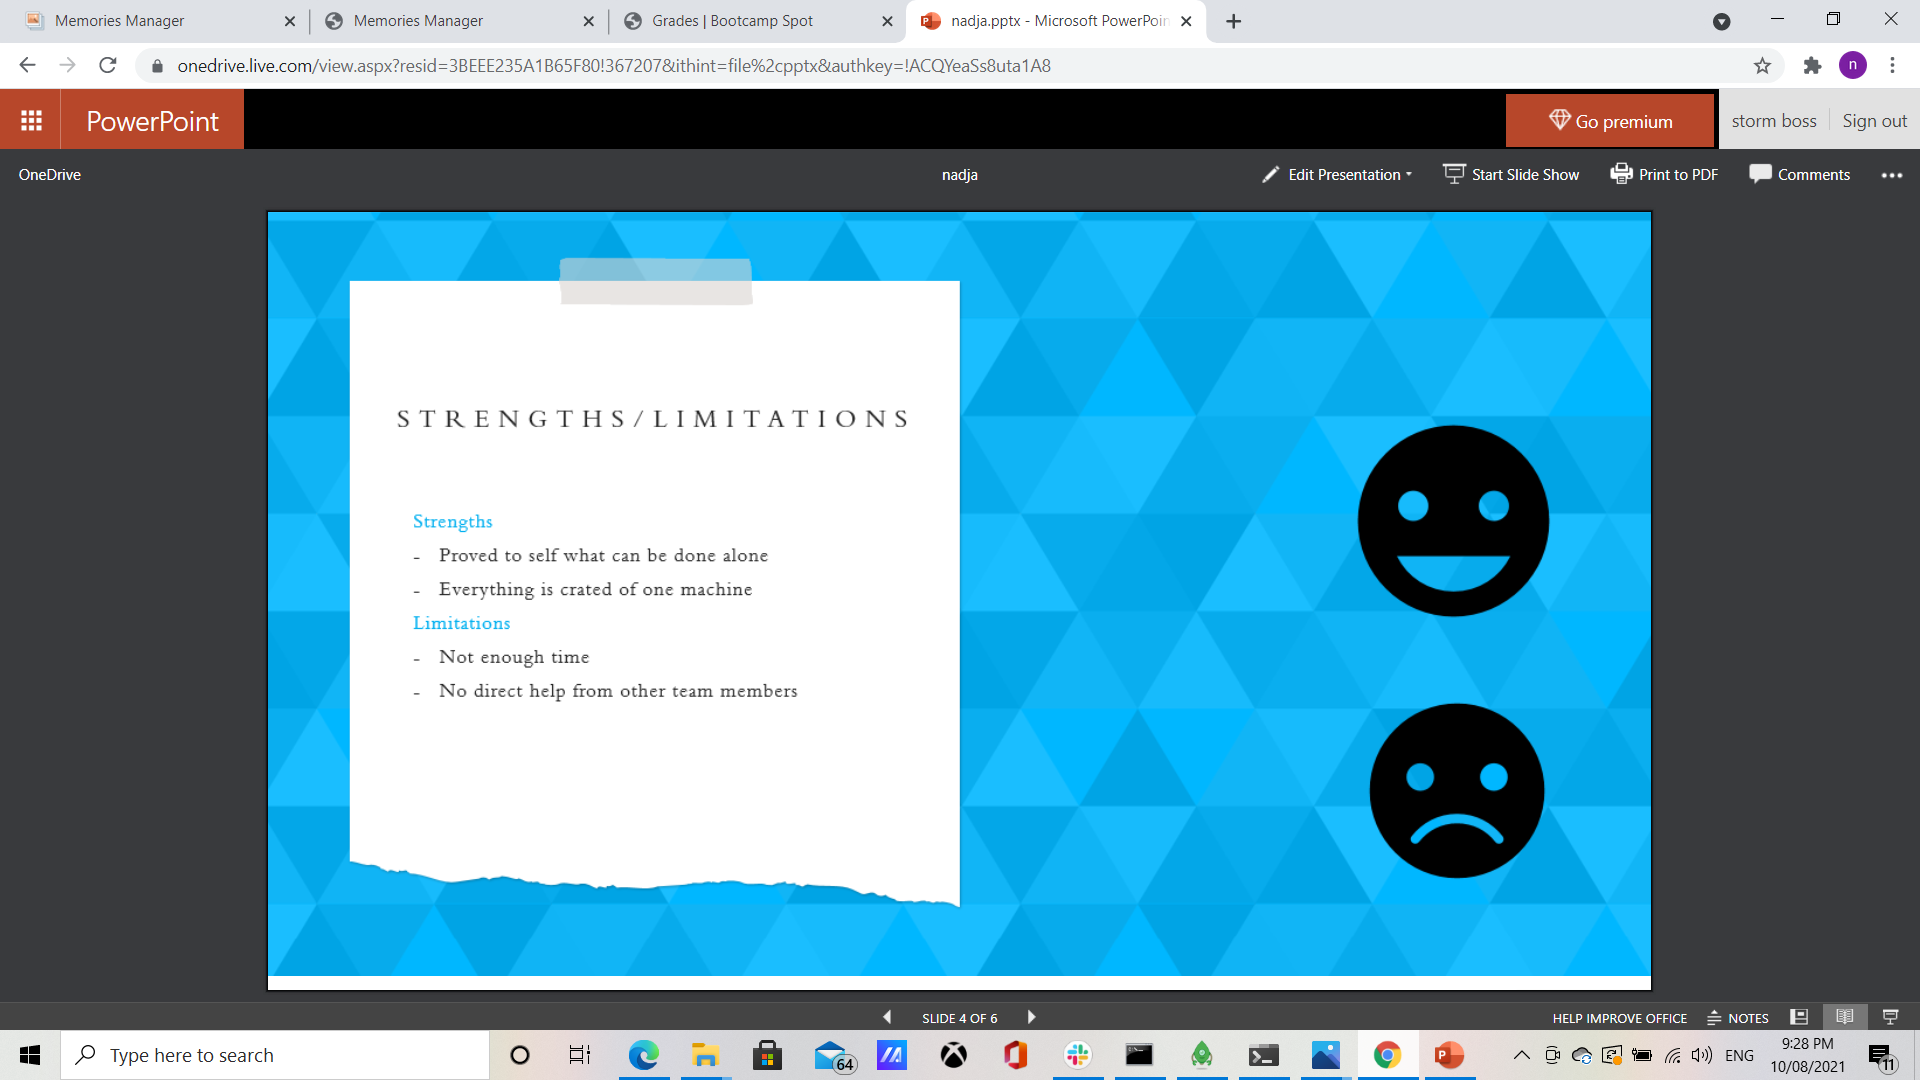Switch to Reading View in status bar
Image resolution: width=1920 pixels, height=1080 pixels.
1844,1017
